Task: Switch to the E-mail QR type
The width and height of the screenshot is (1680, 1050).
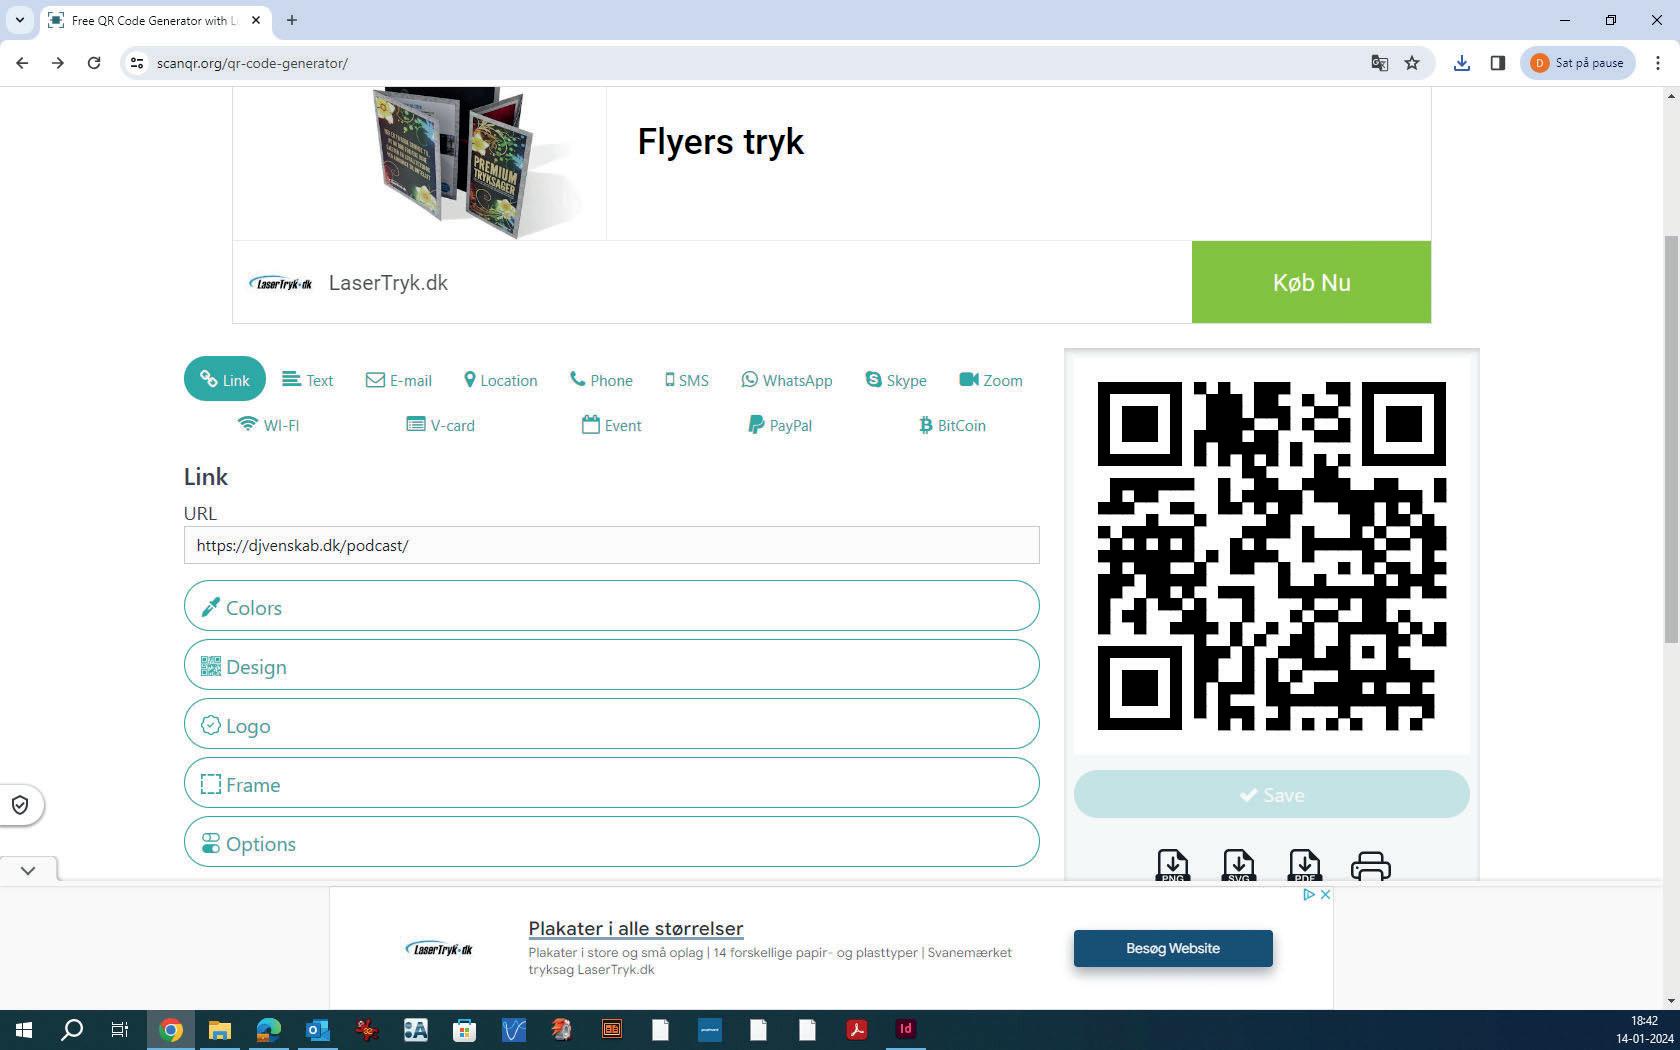Action: (399, 380)
